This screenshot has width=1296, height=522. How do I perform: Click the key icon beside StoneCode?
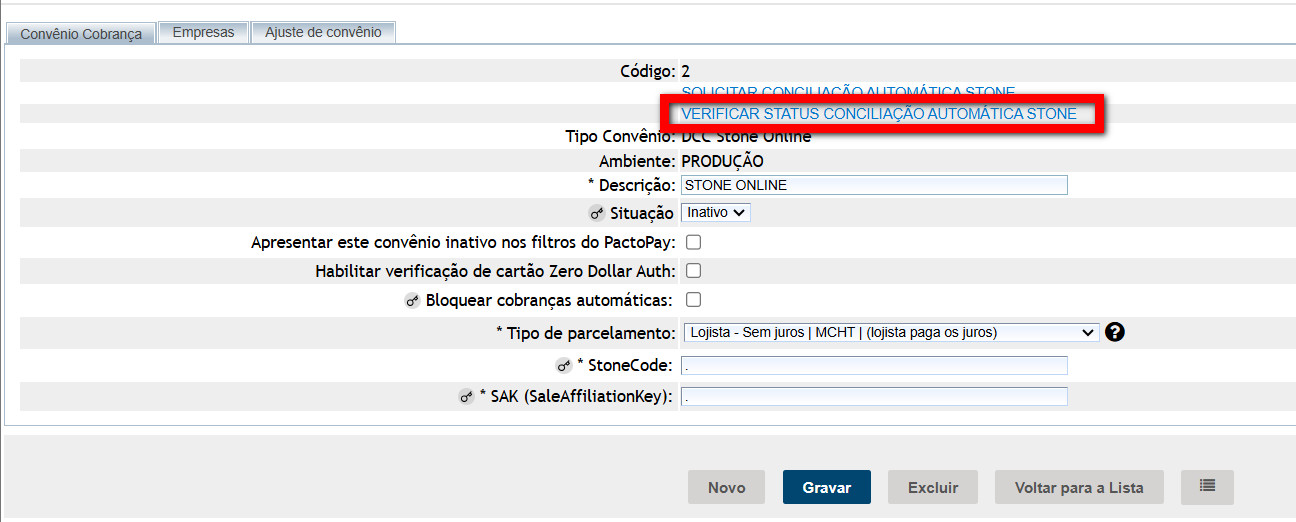coord(564,366)
